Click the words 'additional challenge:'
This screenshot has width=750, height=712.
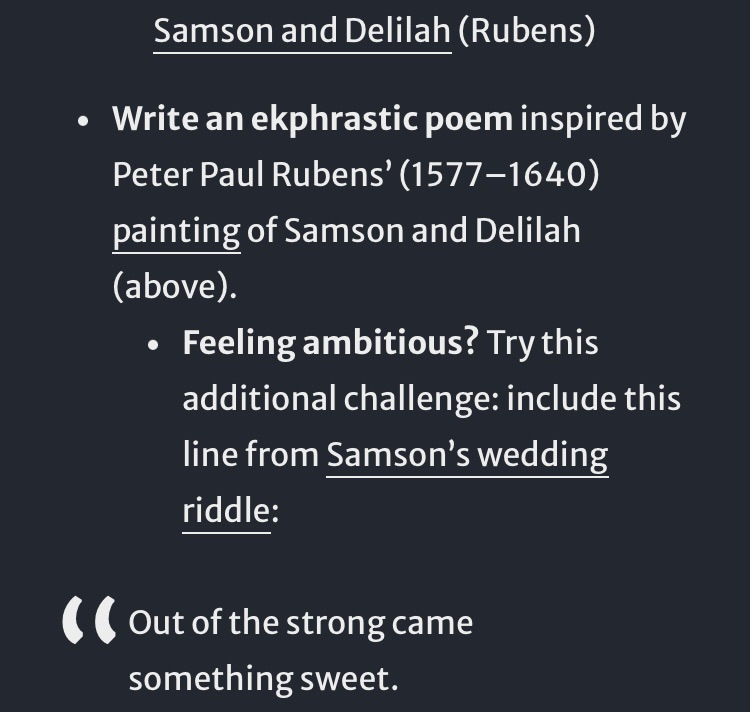340,399
